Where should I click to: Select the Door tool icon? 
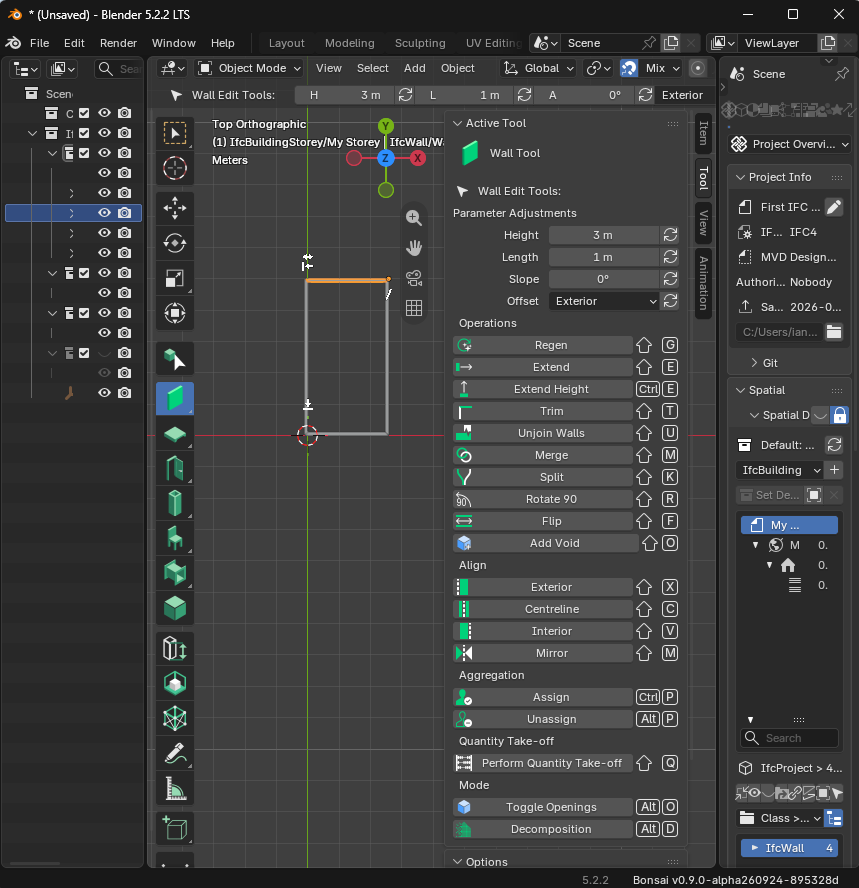click(x=175, y=469)
